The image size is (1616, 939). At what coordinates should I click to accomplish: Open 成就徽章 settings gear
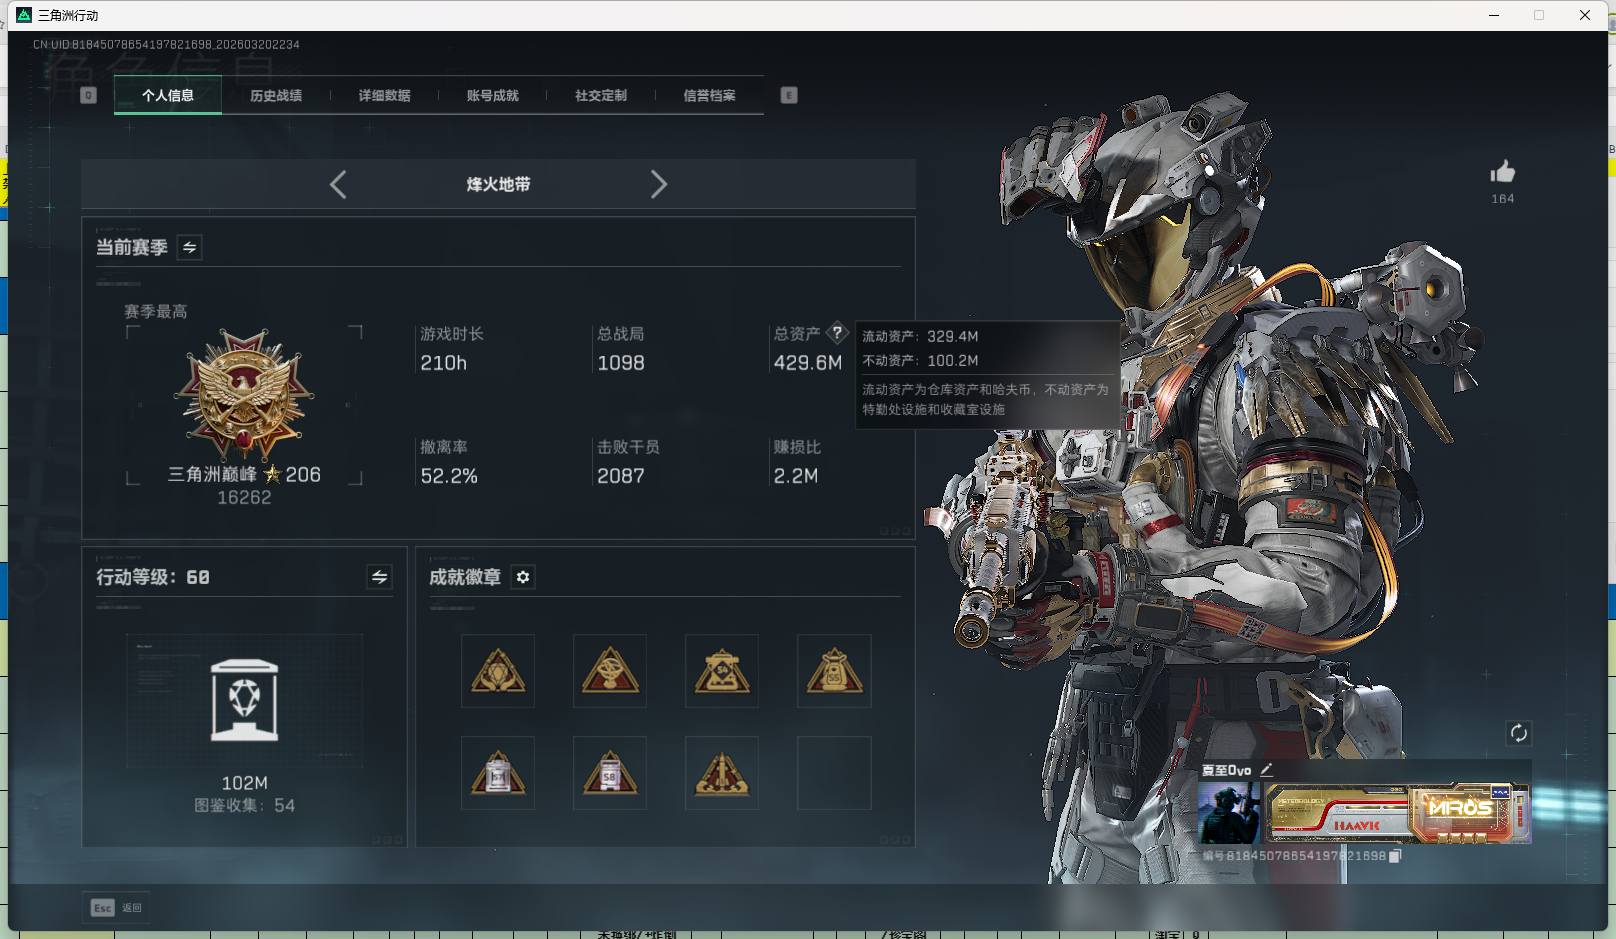(x=523, y=577)
